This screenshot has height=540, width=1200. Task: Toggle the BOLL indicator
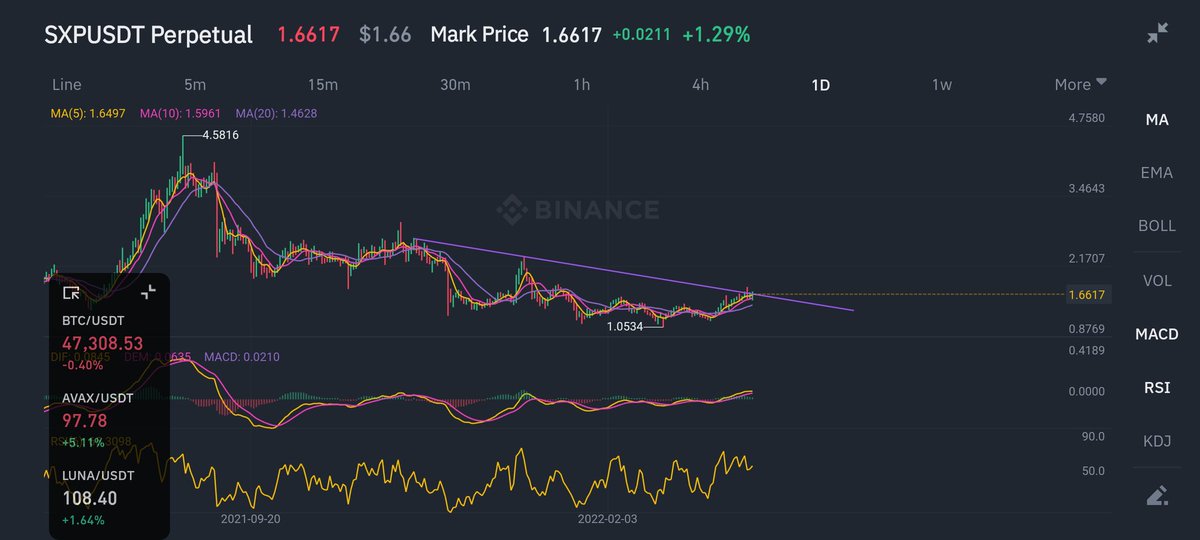(1157, 226)
